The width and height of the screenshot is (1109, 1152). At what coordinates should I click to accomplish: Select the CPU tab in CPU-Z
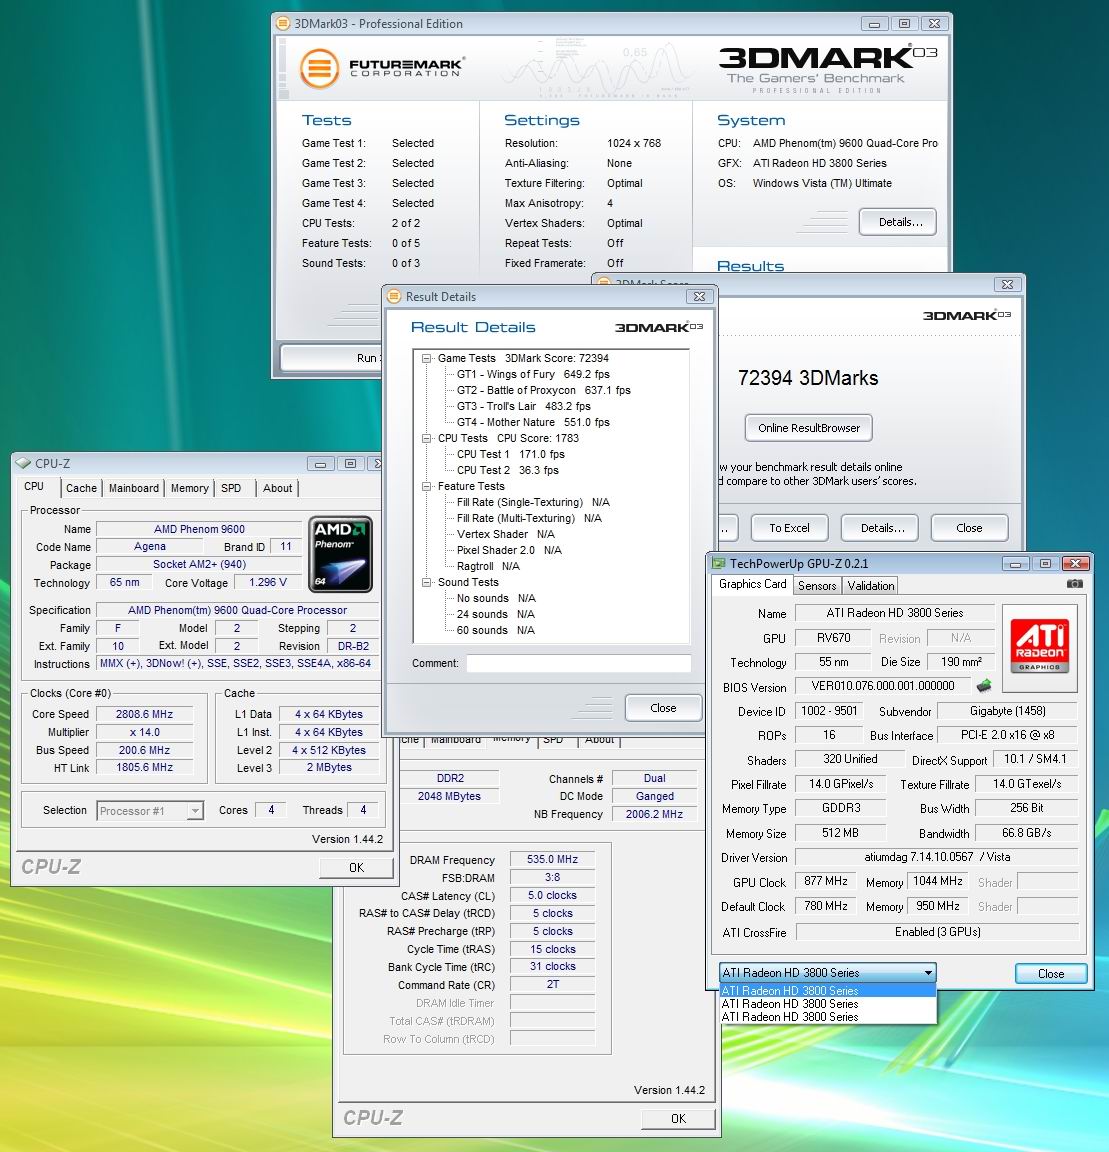(35, 486)
